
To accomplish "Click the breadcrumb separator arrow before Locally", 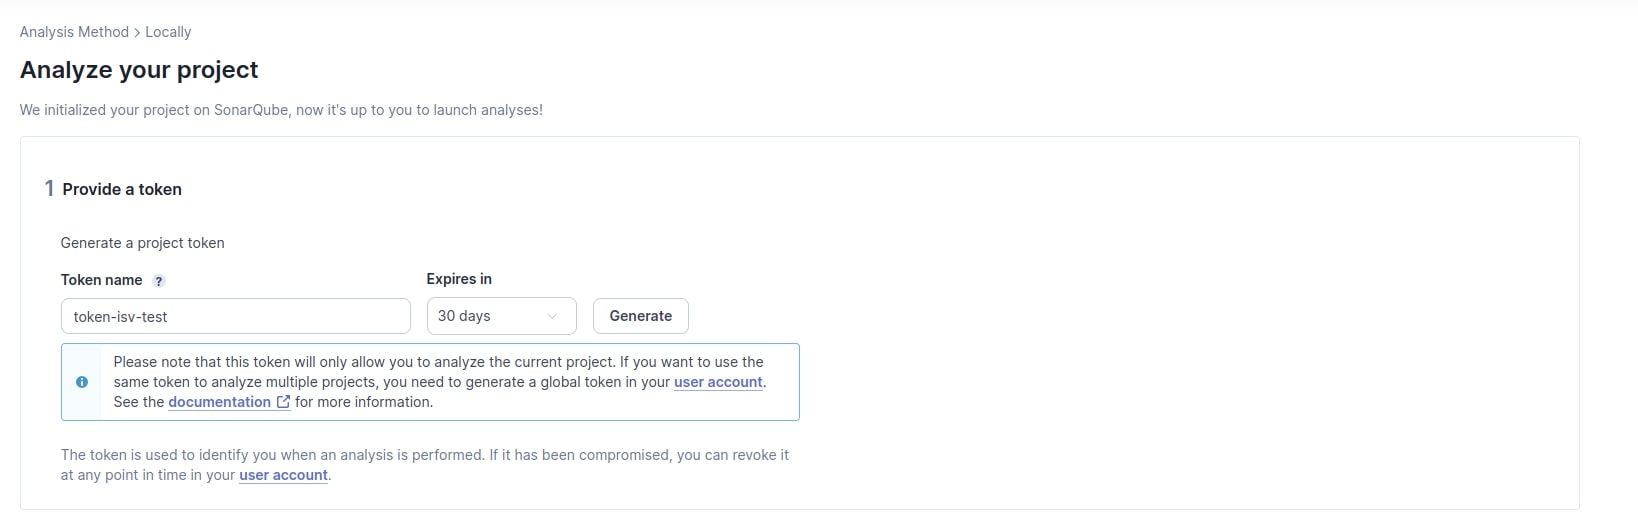I will 137,32.
